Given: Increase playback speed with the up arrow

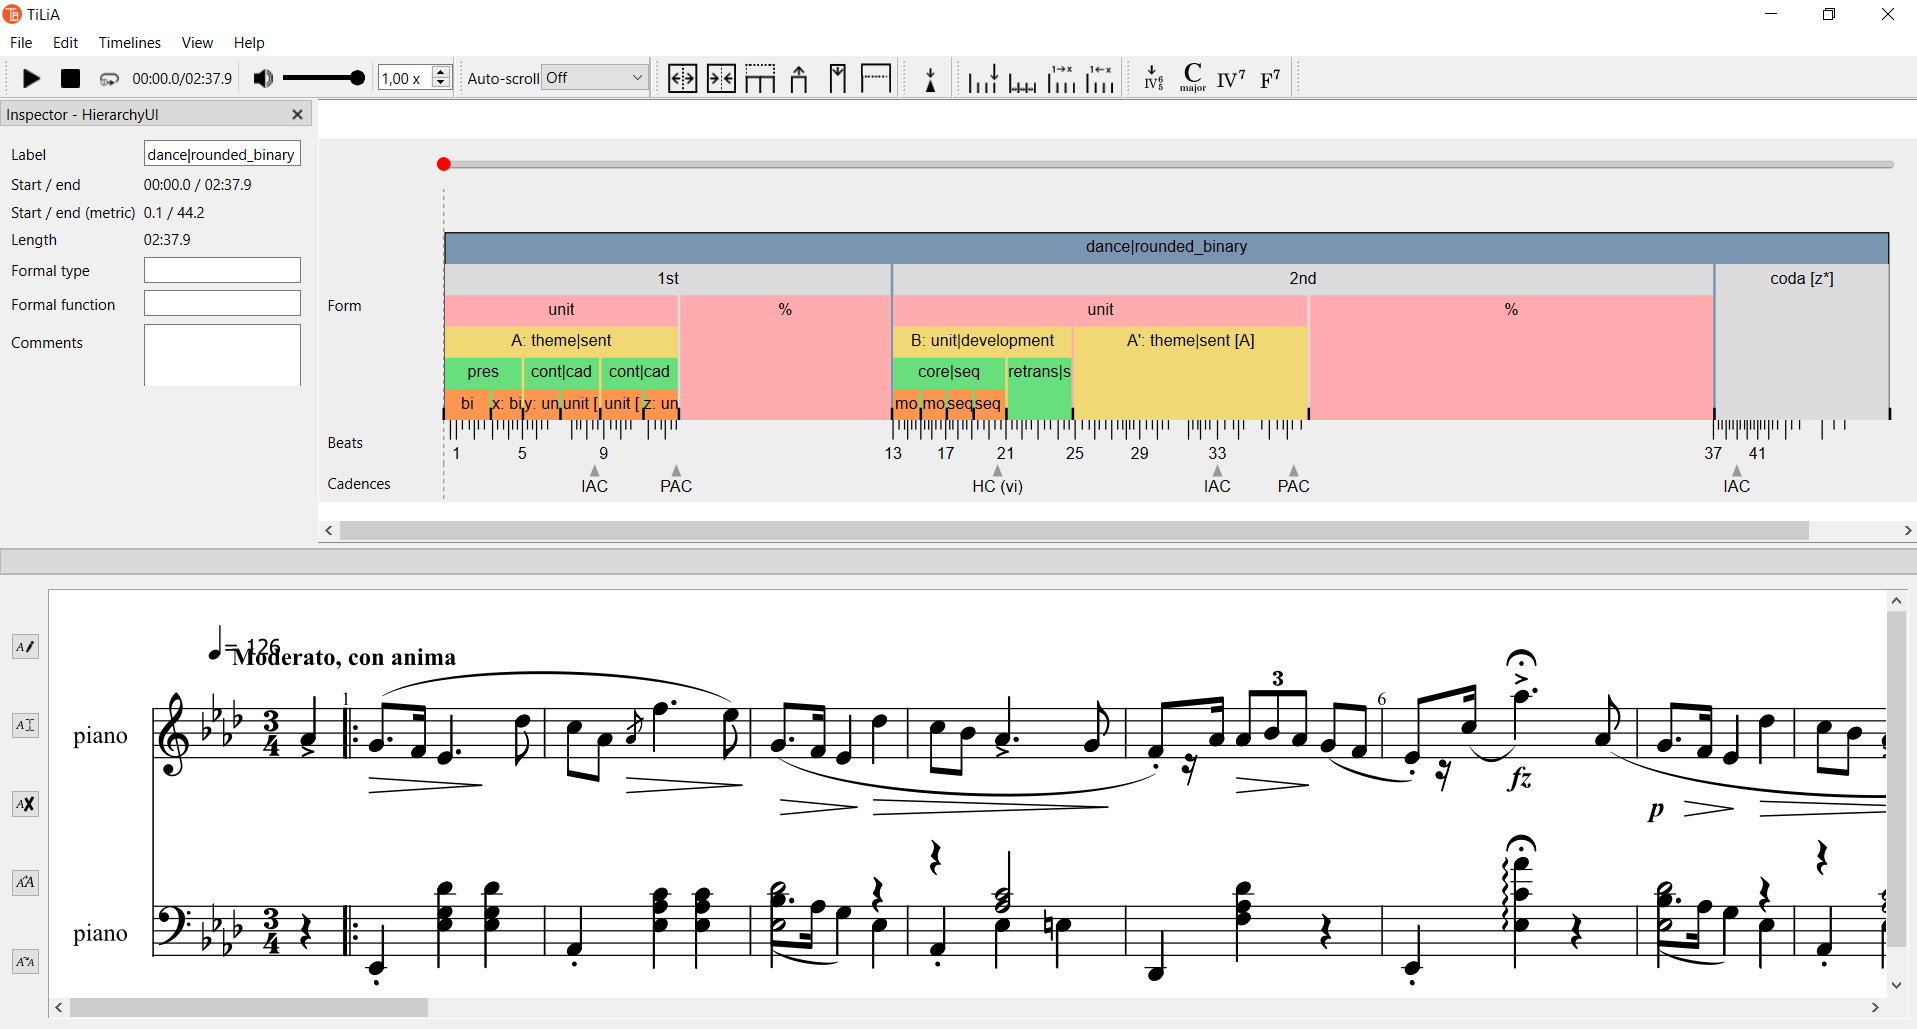Looking at the screenshot, I should tap(441, 72).
